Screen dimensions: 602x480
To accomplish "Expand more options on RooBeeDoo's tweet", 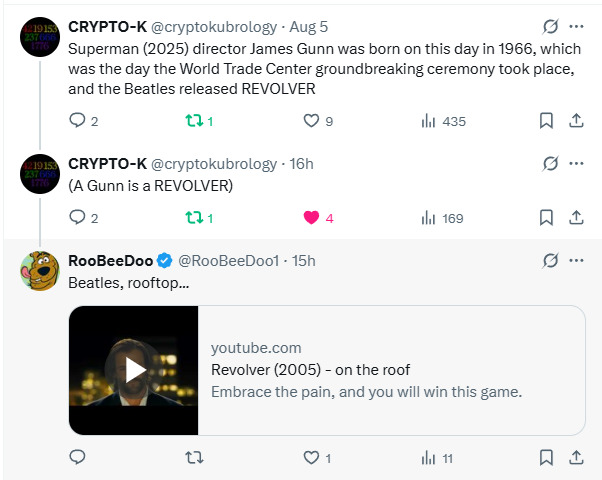I will click(577, 260).
